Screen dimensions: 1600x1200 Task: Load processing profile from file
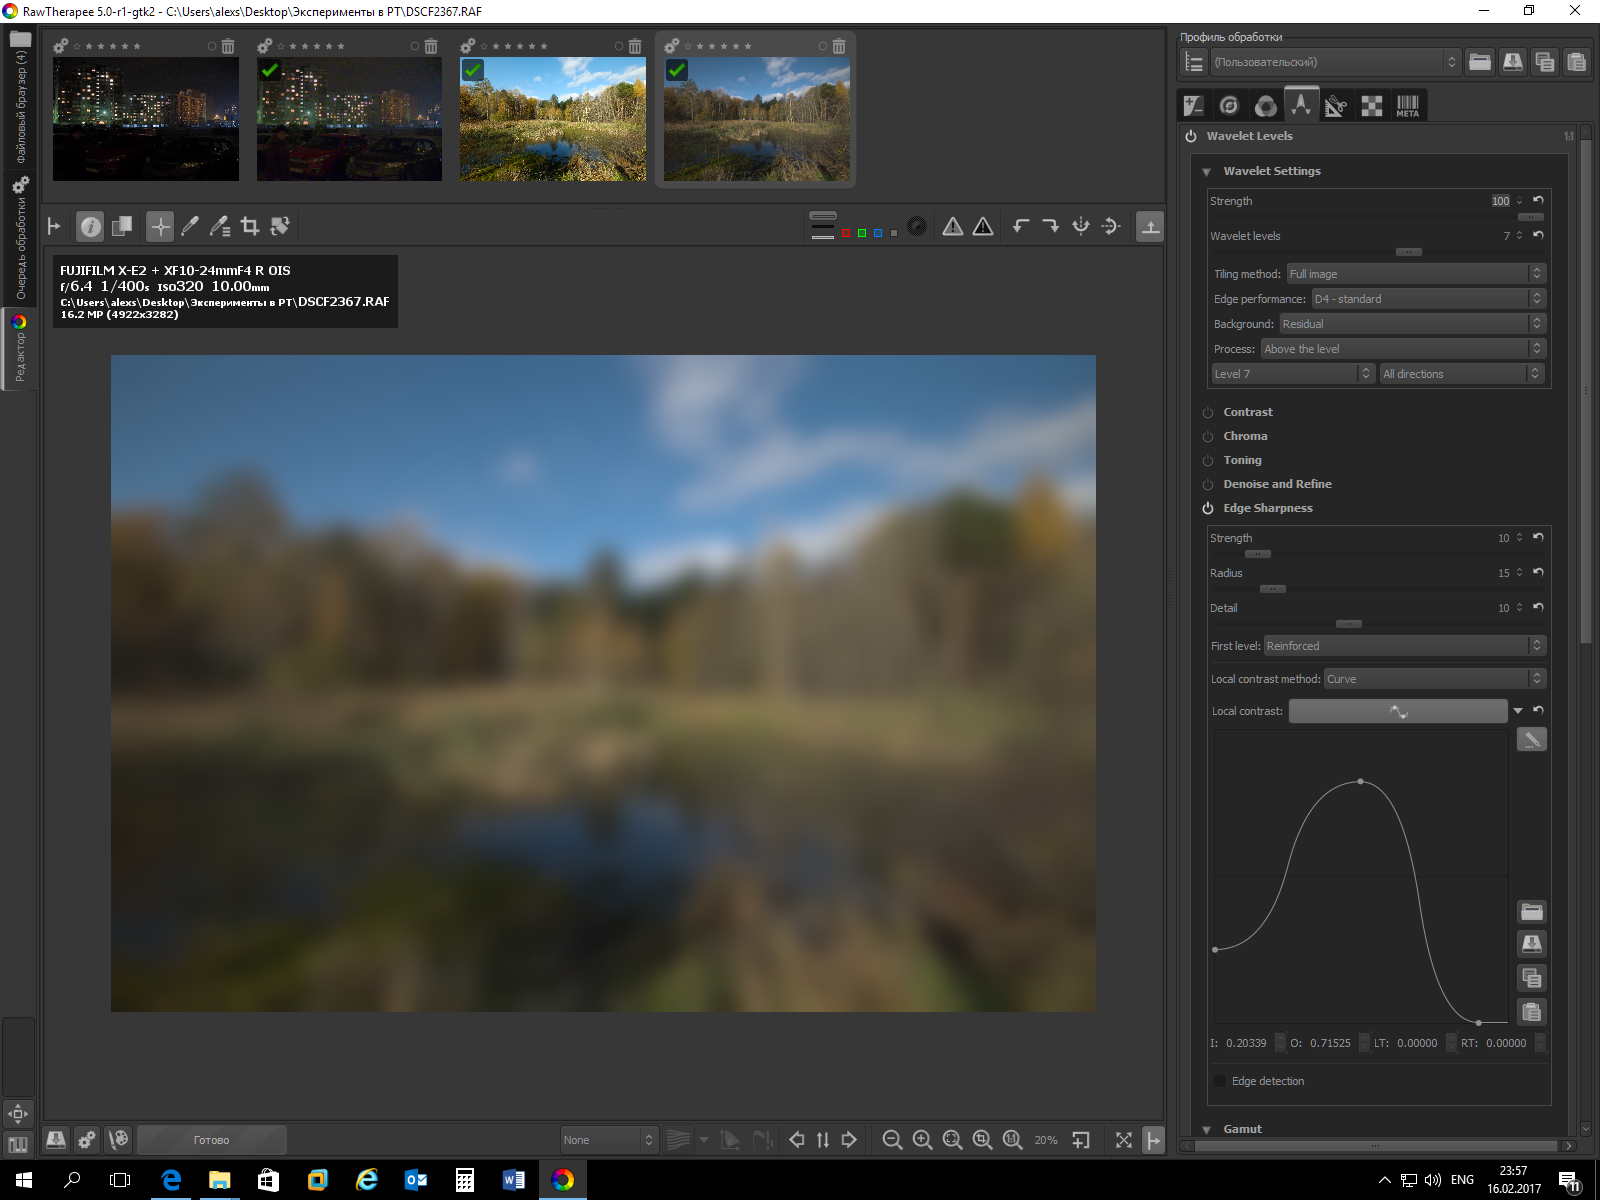point(1480,62)
